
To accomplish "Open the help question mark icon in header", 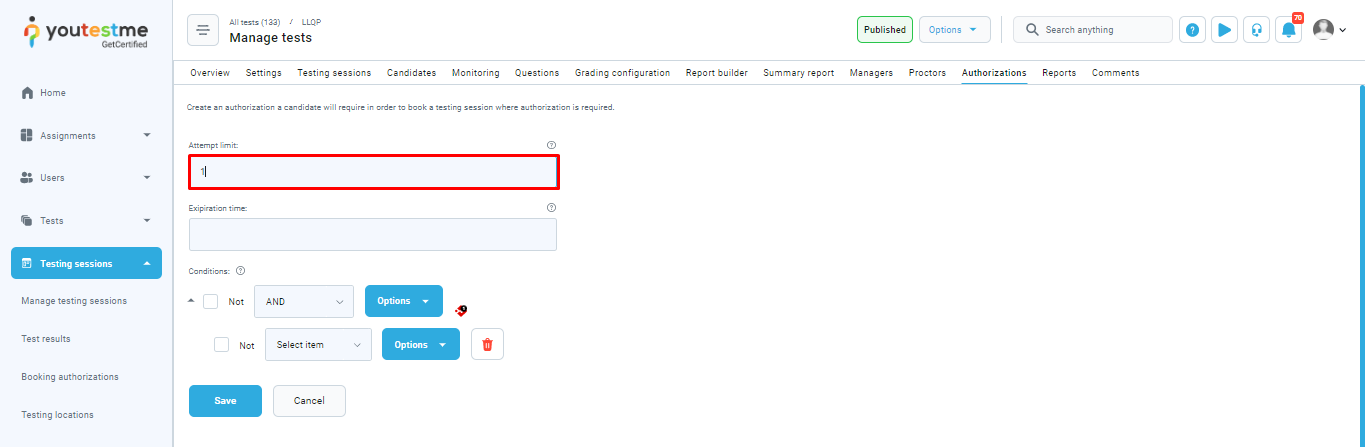I will click(x=1192, y=30).
